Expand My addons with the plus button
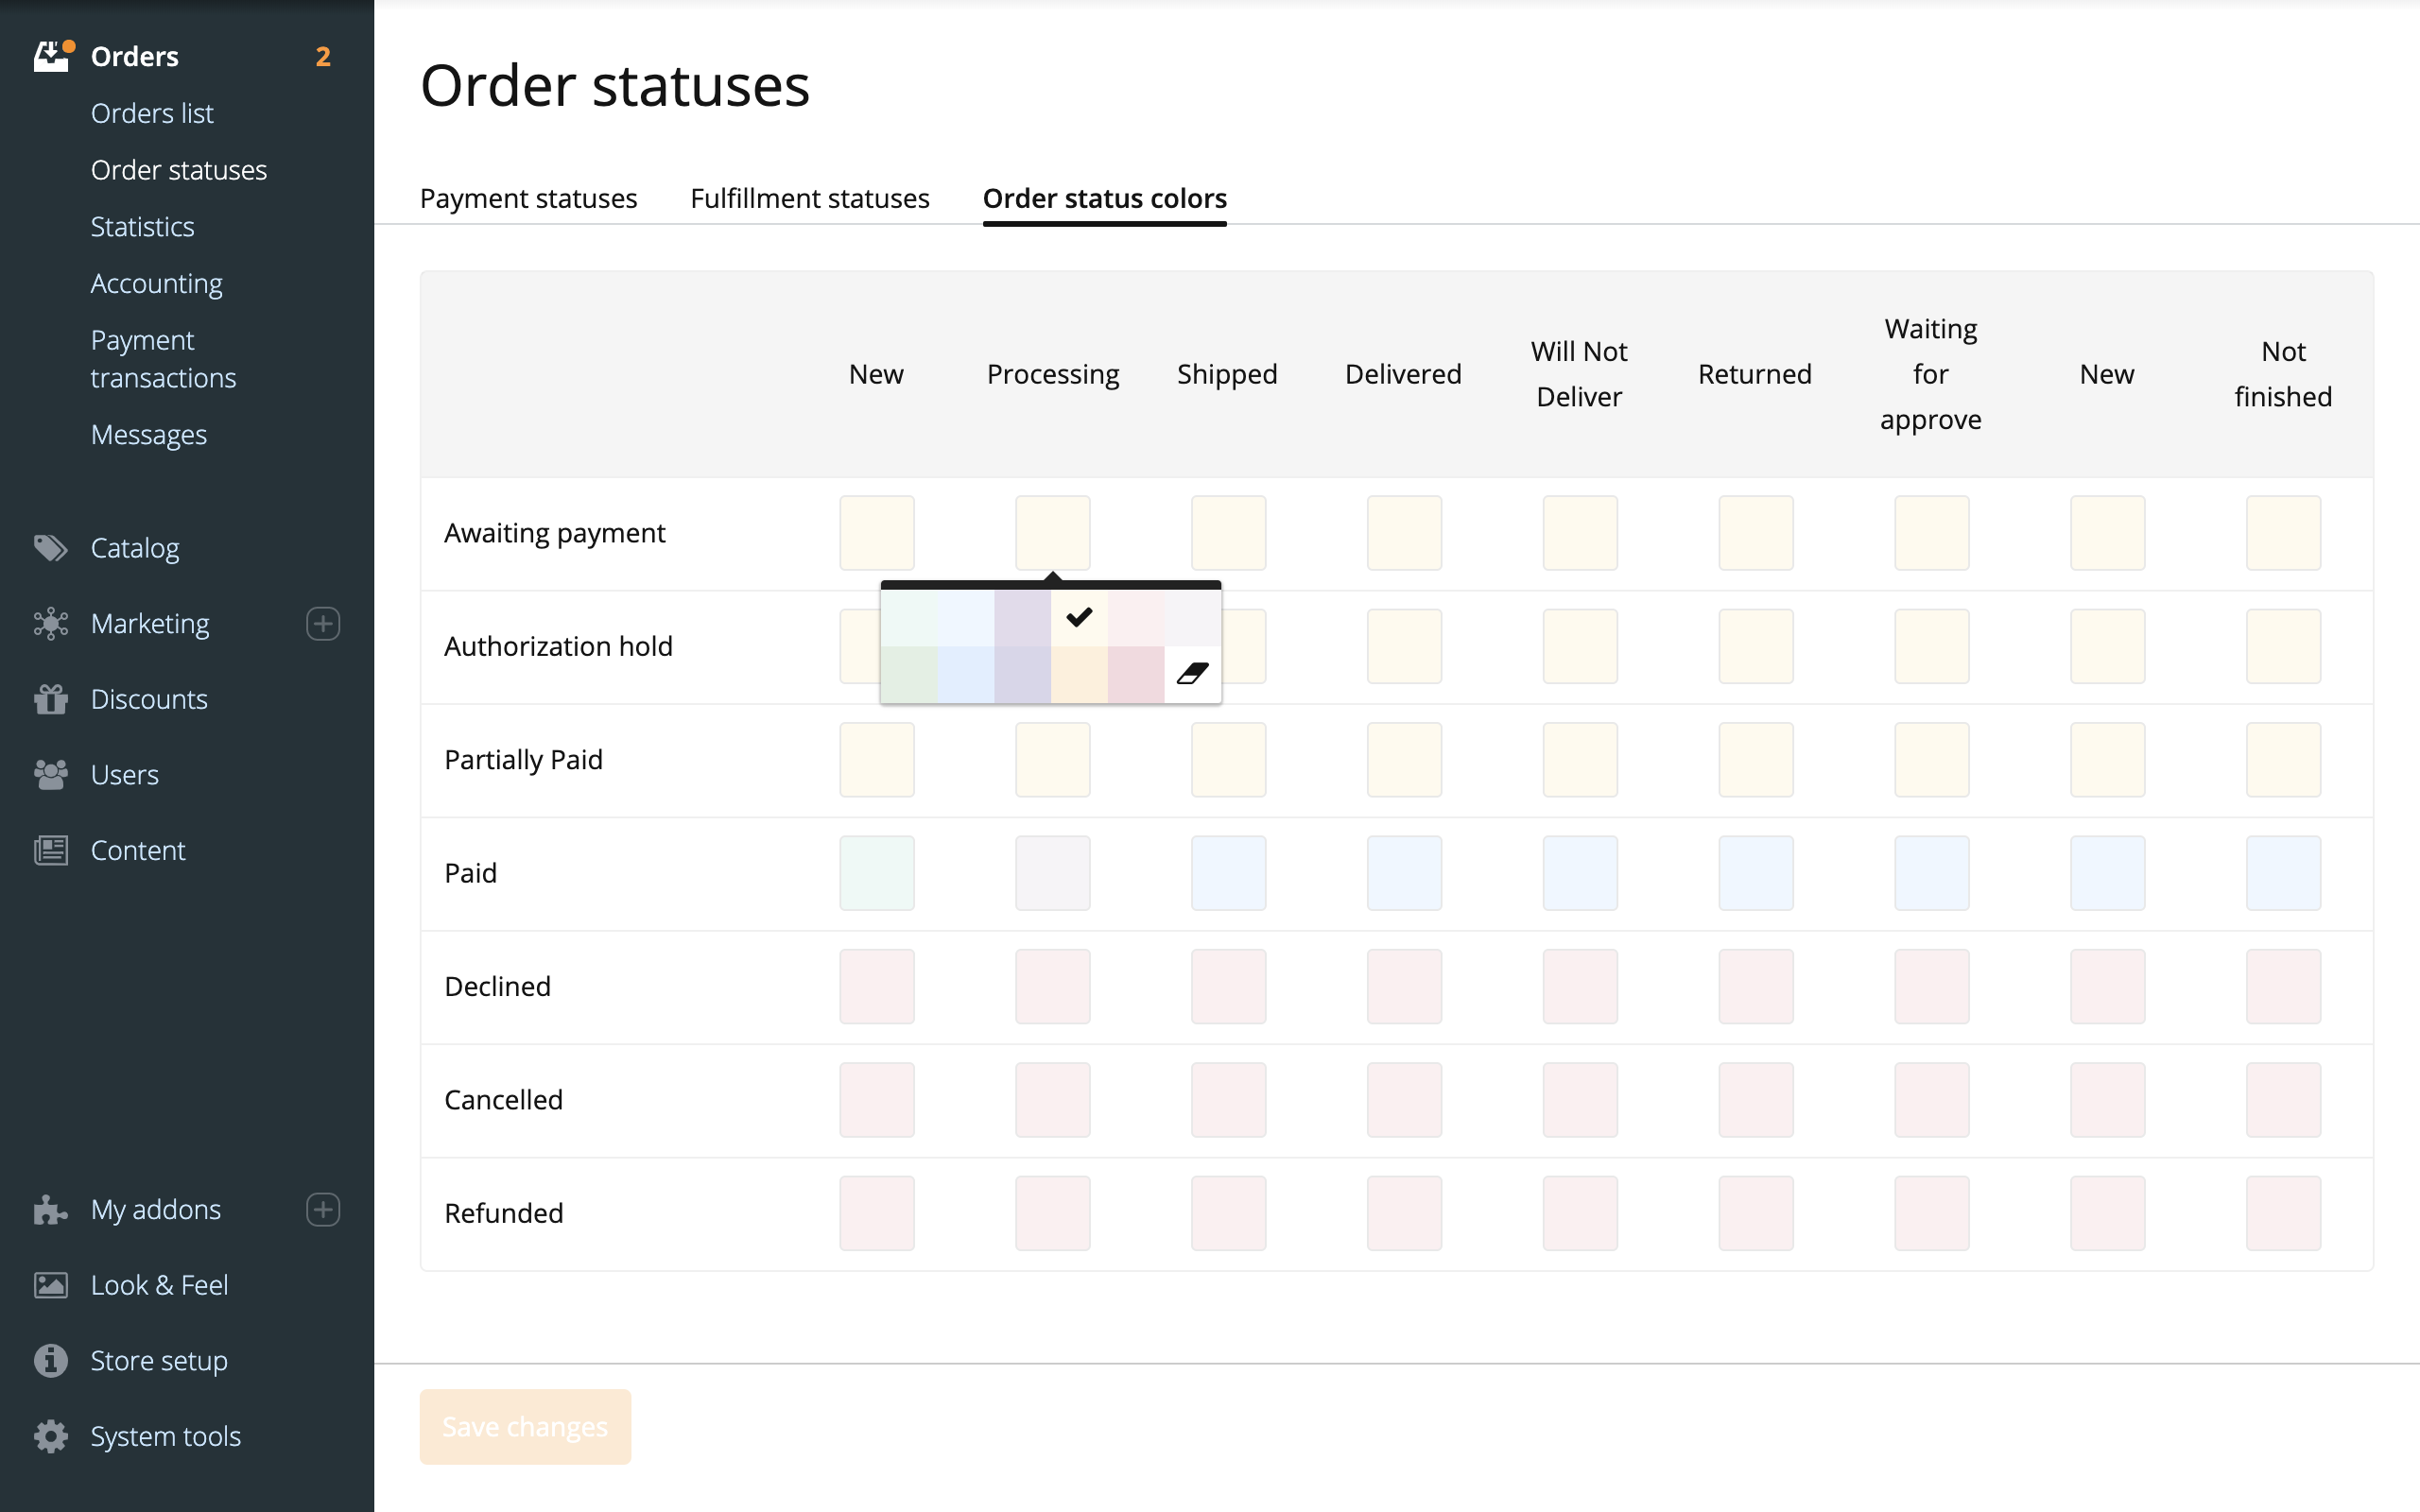The width and height of the screenshot is (2420, 1512). click(322, 1210)
